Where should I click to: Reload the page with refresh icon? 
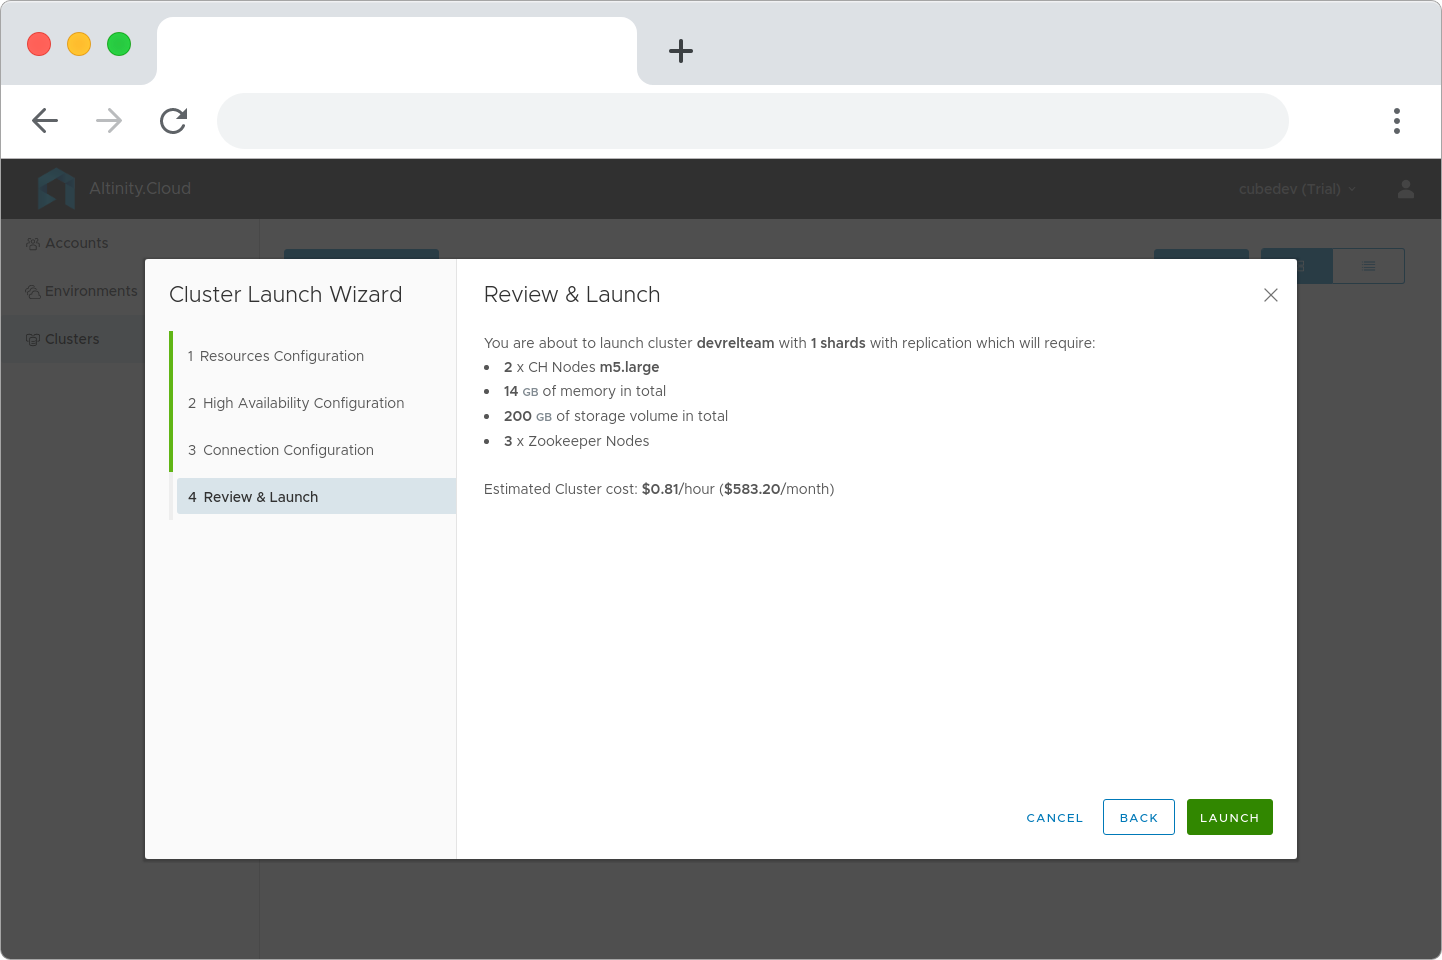(174, 121)
